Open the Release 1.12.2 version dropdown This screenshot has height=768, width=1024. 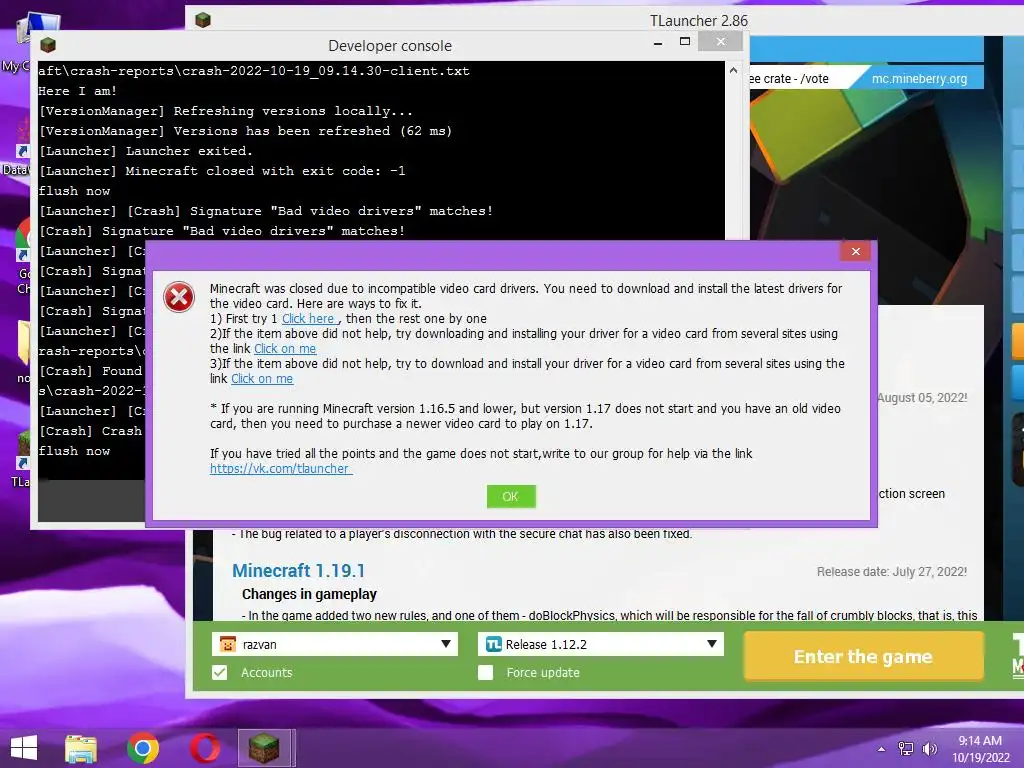point(601,644)
